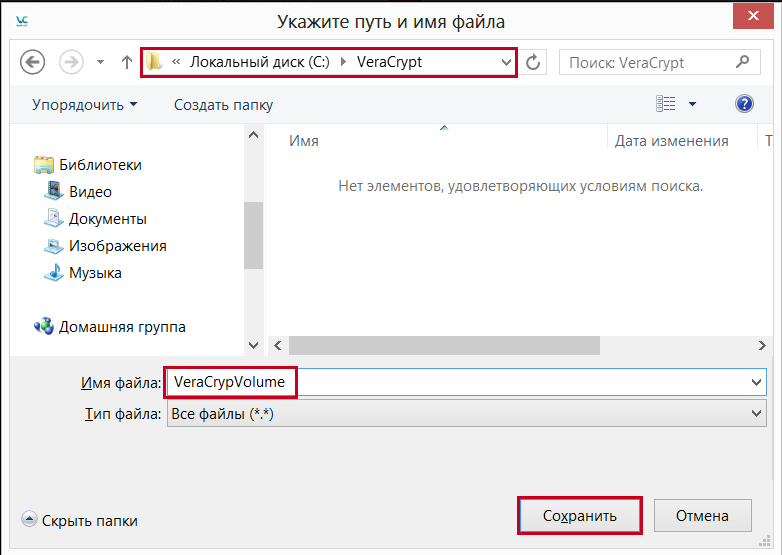Screen dimensions: 782x555
Task: Open help with the question mark icon
Action: [744, 104]
